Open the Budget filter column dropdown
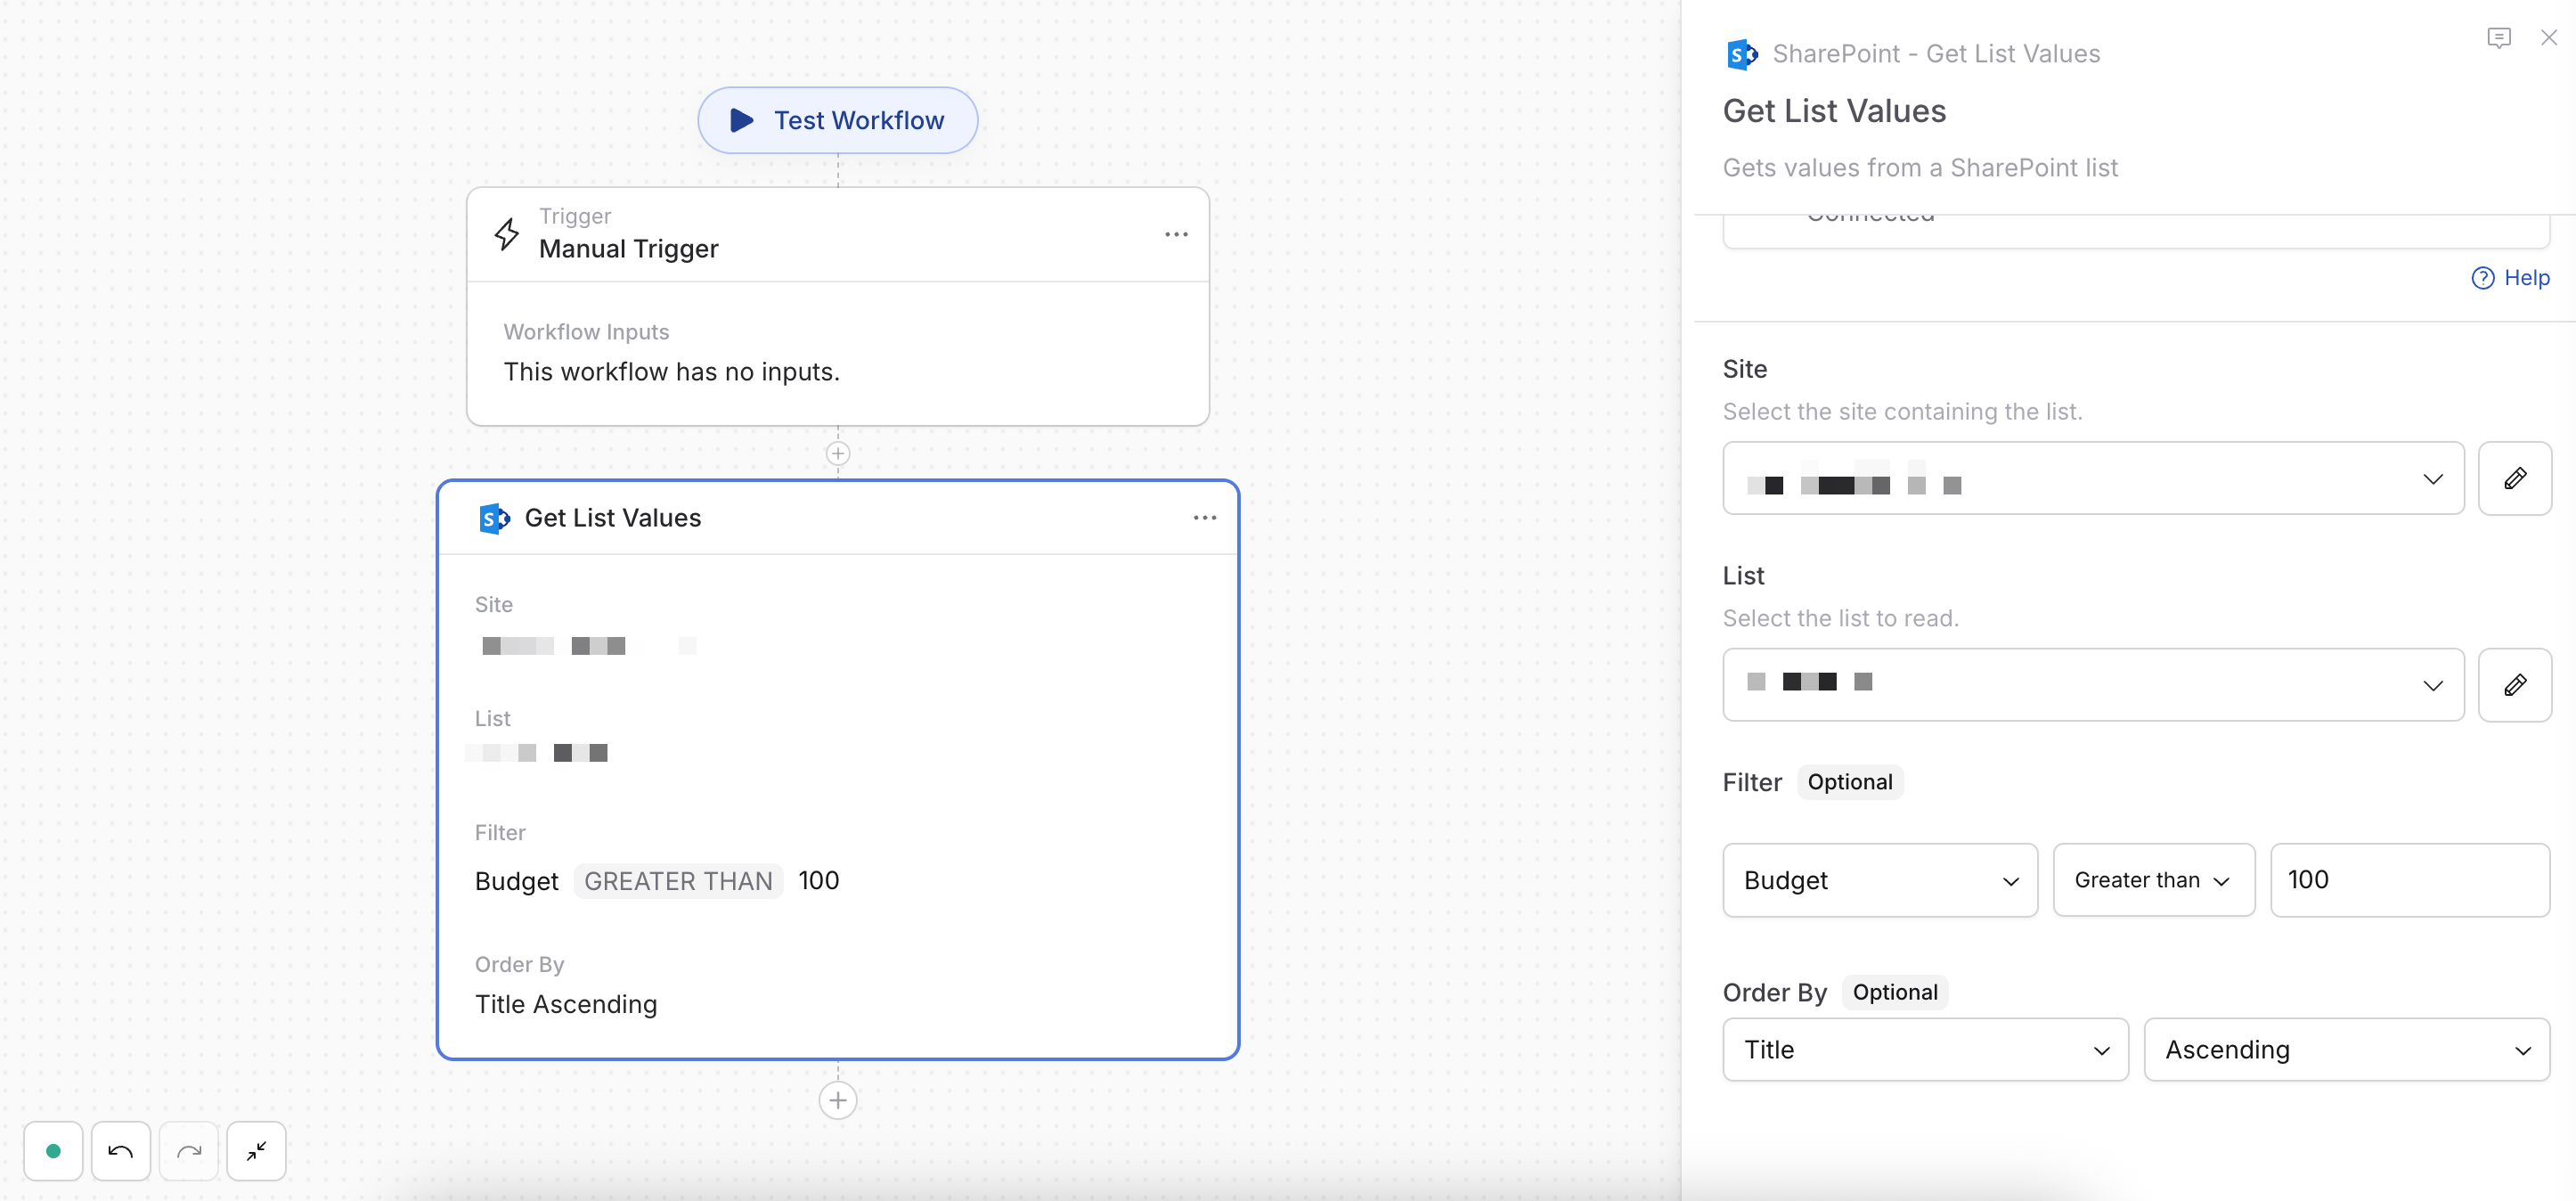The height and width of the screenshot is (1201, 2576). (1880, 880)
